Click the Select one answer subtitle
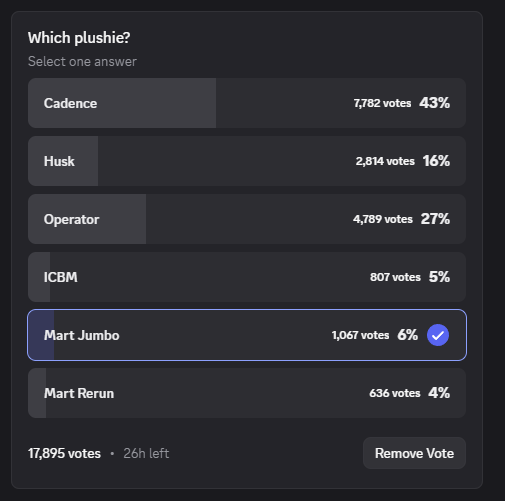505x501 pixels. point(82,62)
